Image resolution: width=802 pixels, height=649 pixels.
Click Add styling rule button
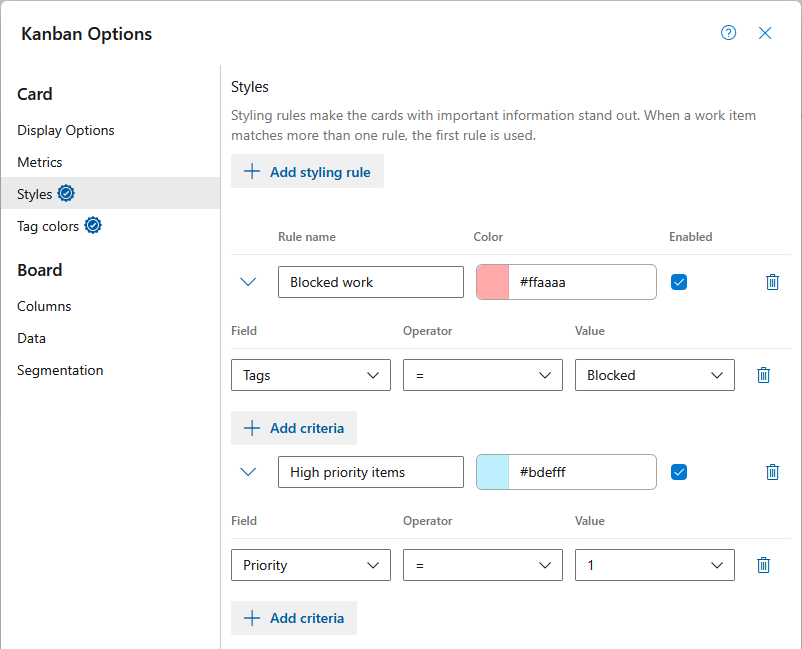307,171
